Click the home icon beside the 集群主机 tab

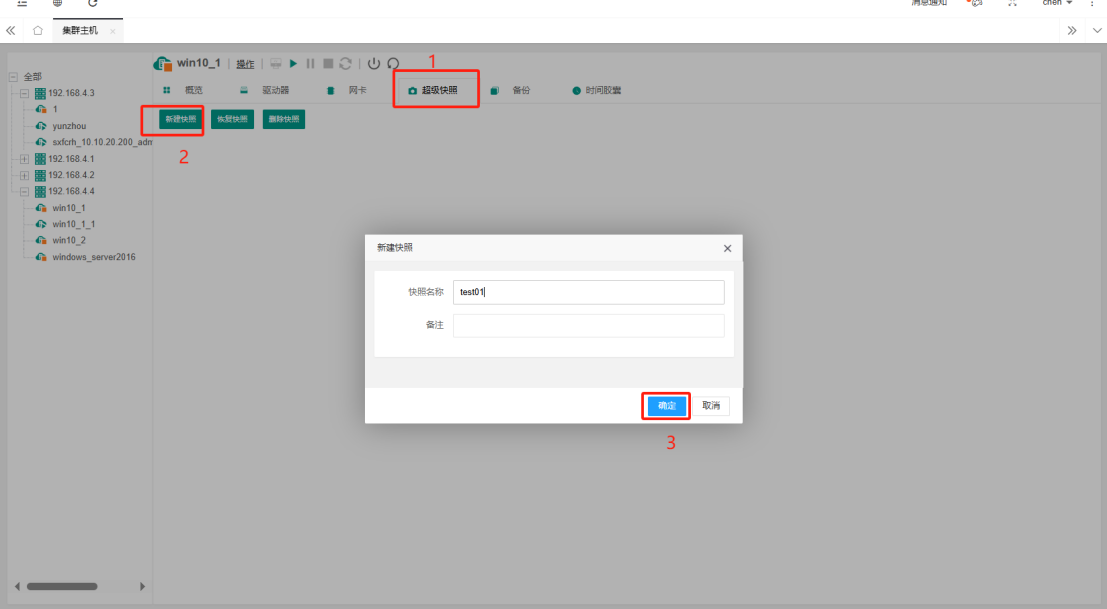pyautogui.click(x=37, y=31)
